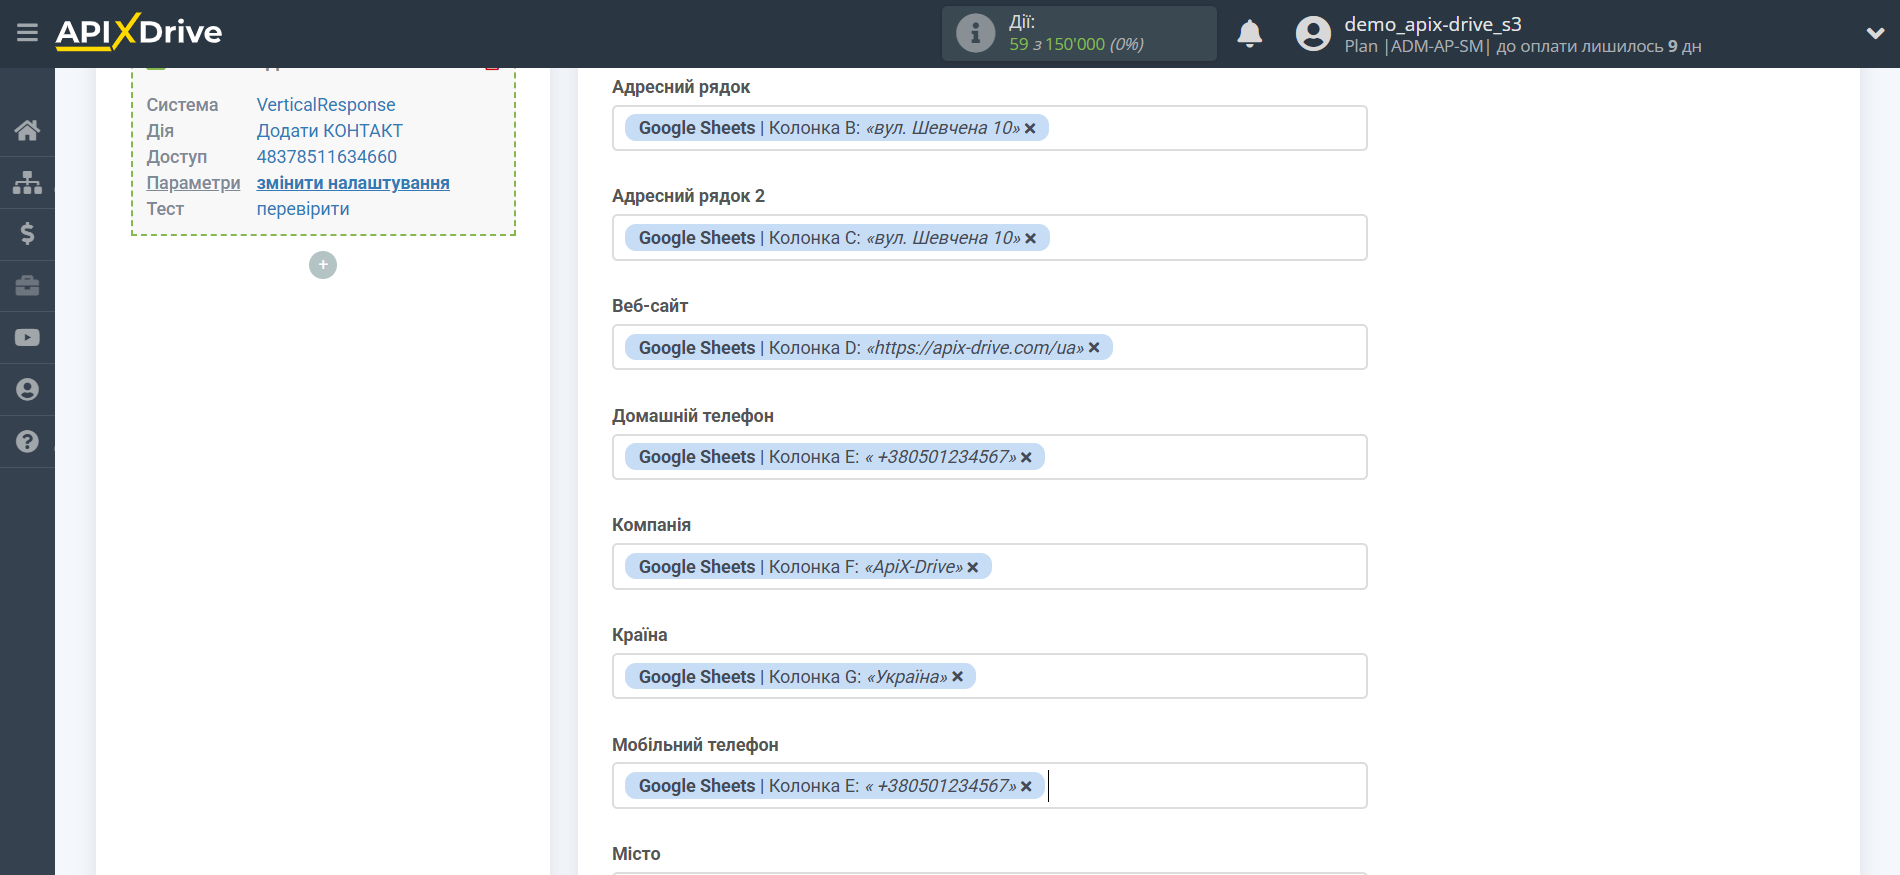The height and width of the screenshot is (875, 1900).
Task: Remove Колонка D tag from Веб-сайт
Action: 1094,348
